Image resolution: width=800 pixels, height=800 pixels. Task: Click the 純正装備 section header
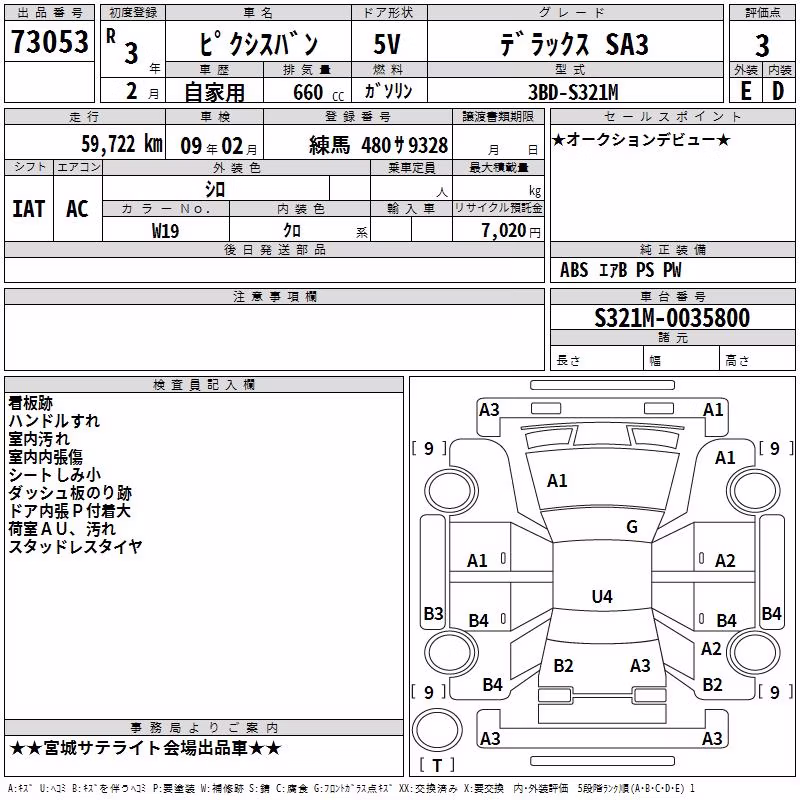[x=672, y=249]
